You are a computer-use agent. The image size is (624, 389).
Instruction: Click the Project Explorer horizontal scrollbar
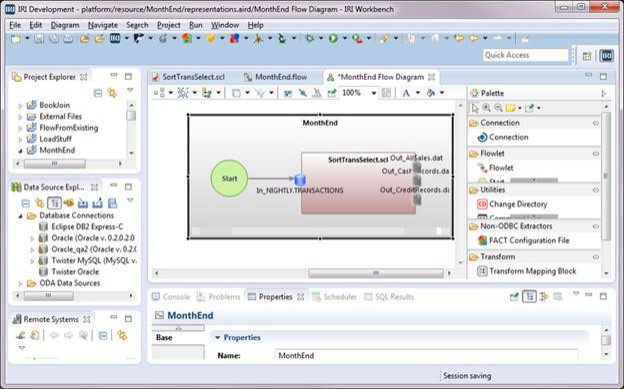(x=55, y=164)
